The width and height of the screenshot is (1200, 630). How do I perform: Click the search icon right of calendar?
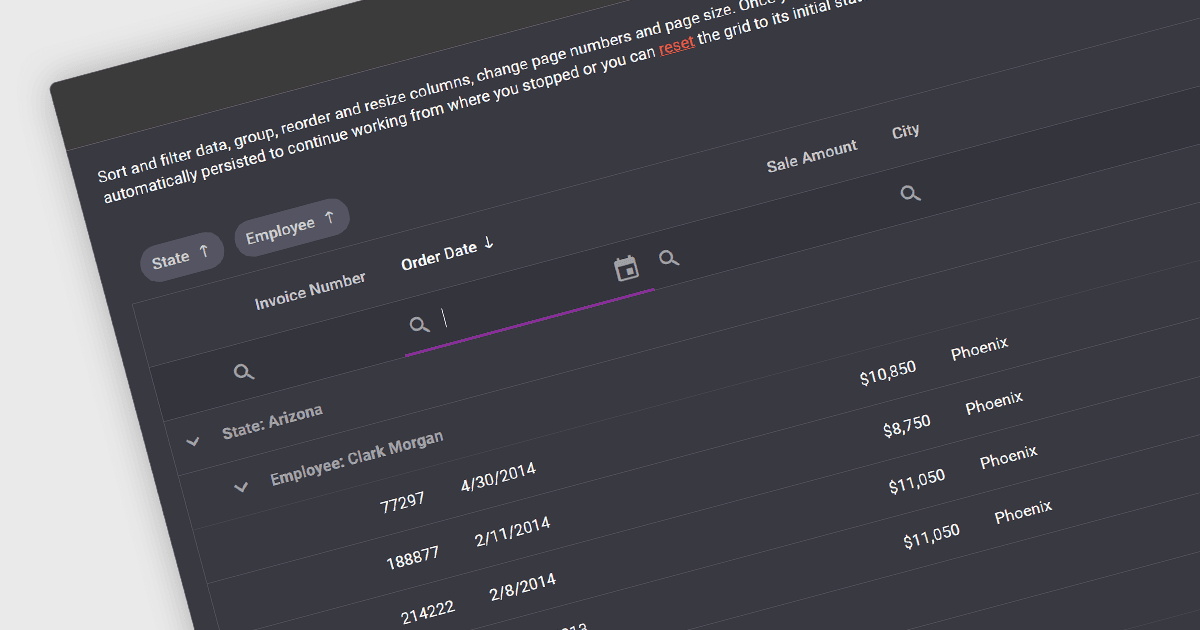(x=669, y=259)
